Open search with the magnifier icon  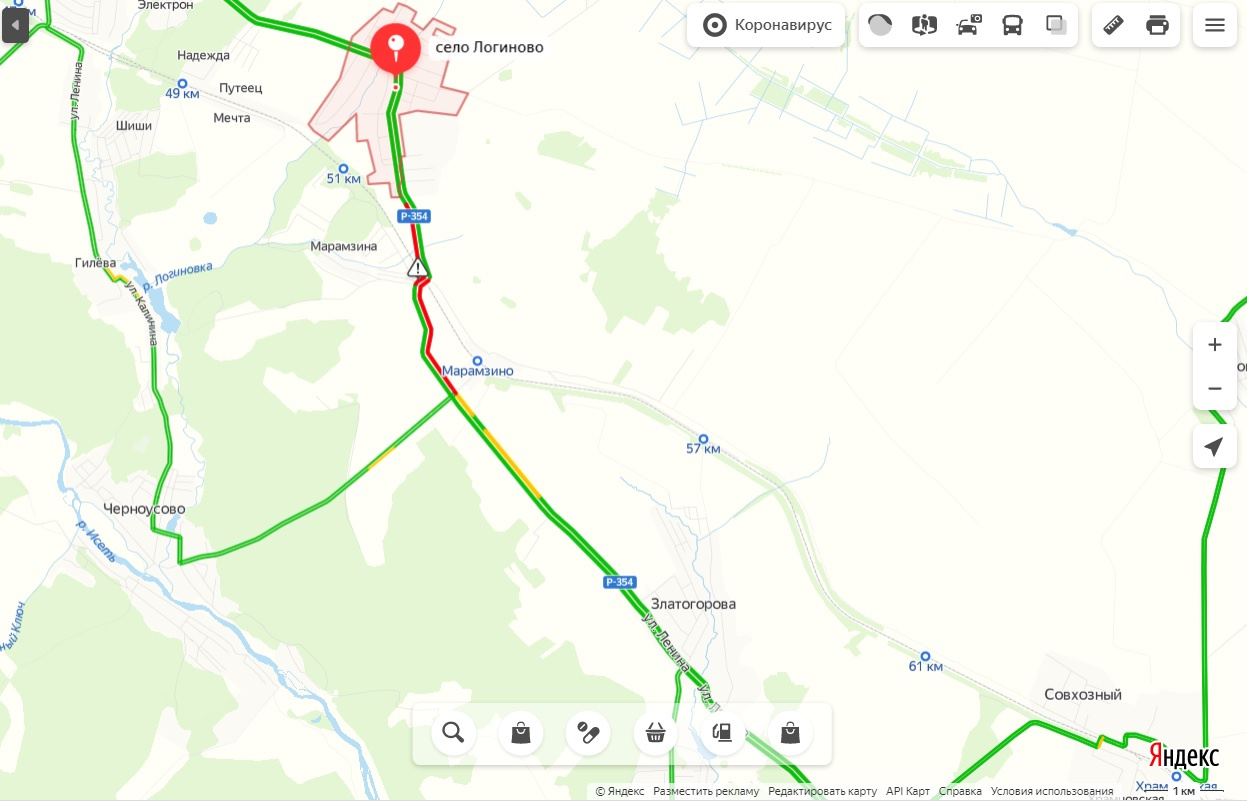[453, 733]
